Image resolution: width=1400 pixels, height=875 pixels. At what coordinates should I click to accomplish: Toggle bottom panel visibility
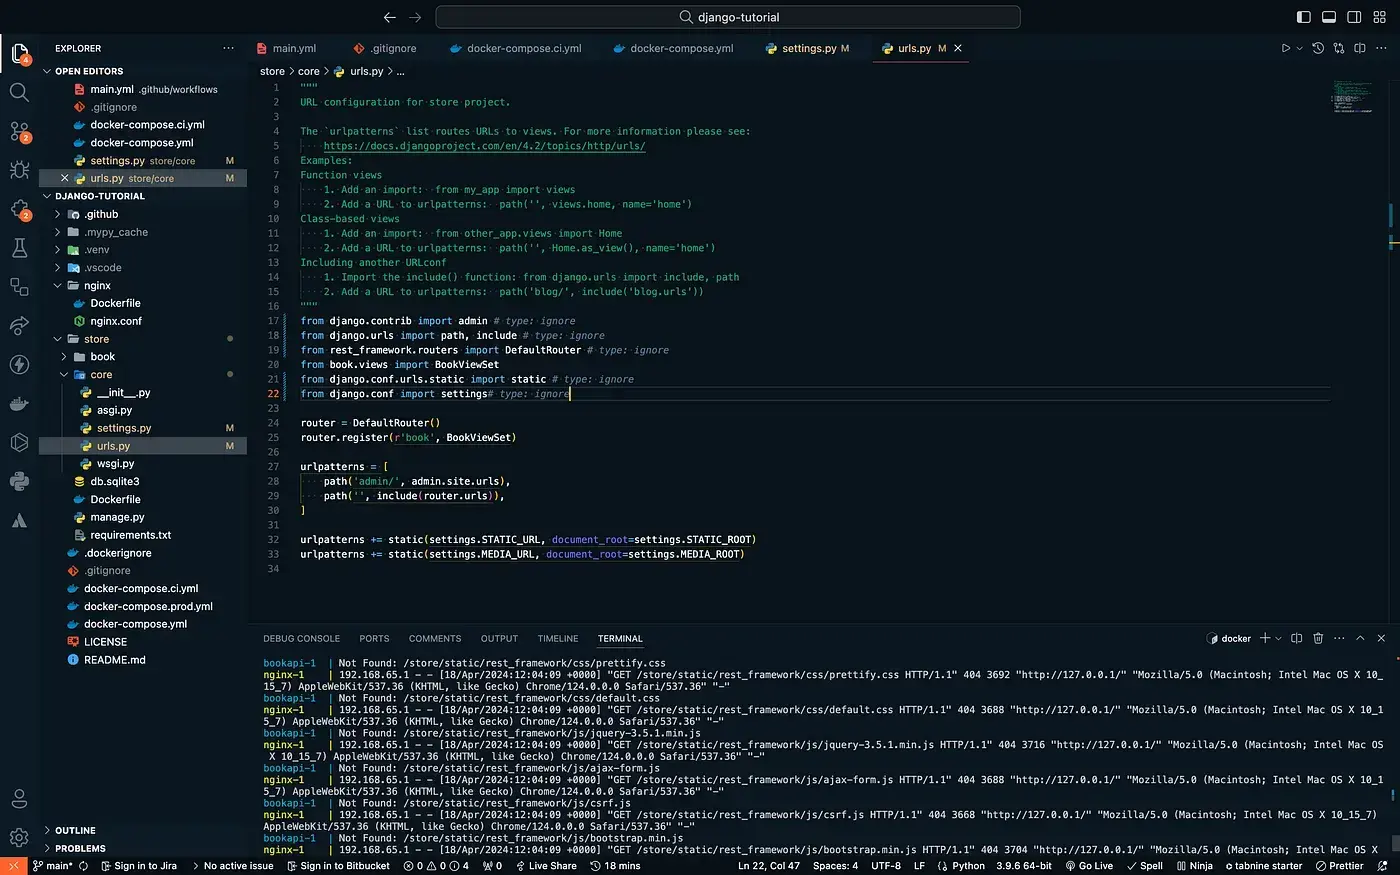[x=1329, y=17]
